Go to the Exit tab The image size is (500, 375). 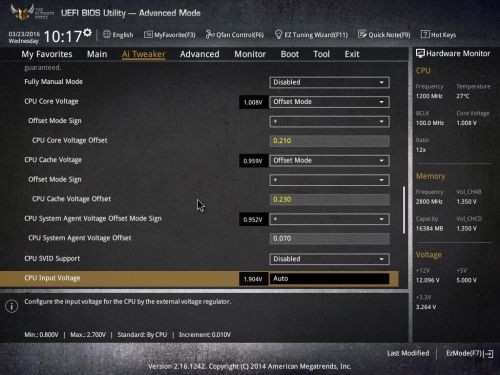[352, 54]
